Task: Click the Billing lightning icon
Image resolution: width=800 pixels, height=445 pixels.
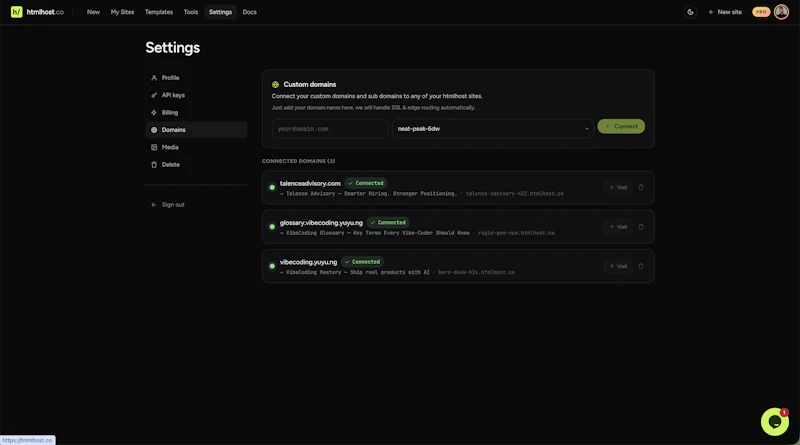Action: (154, 112)
